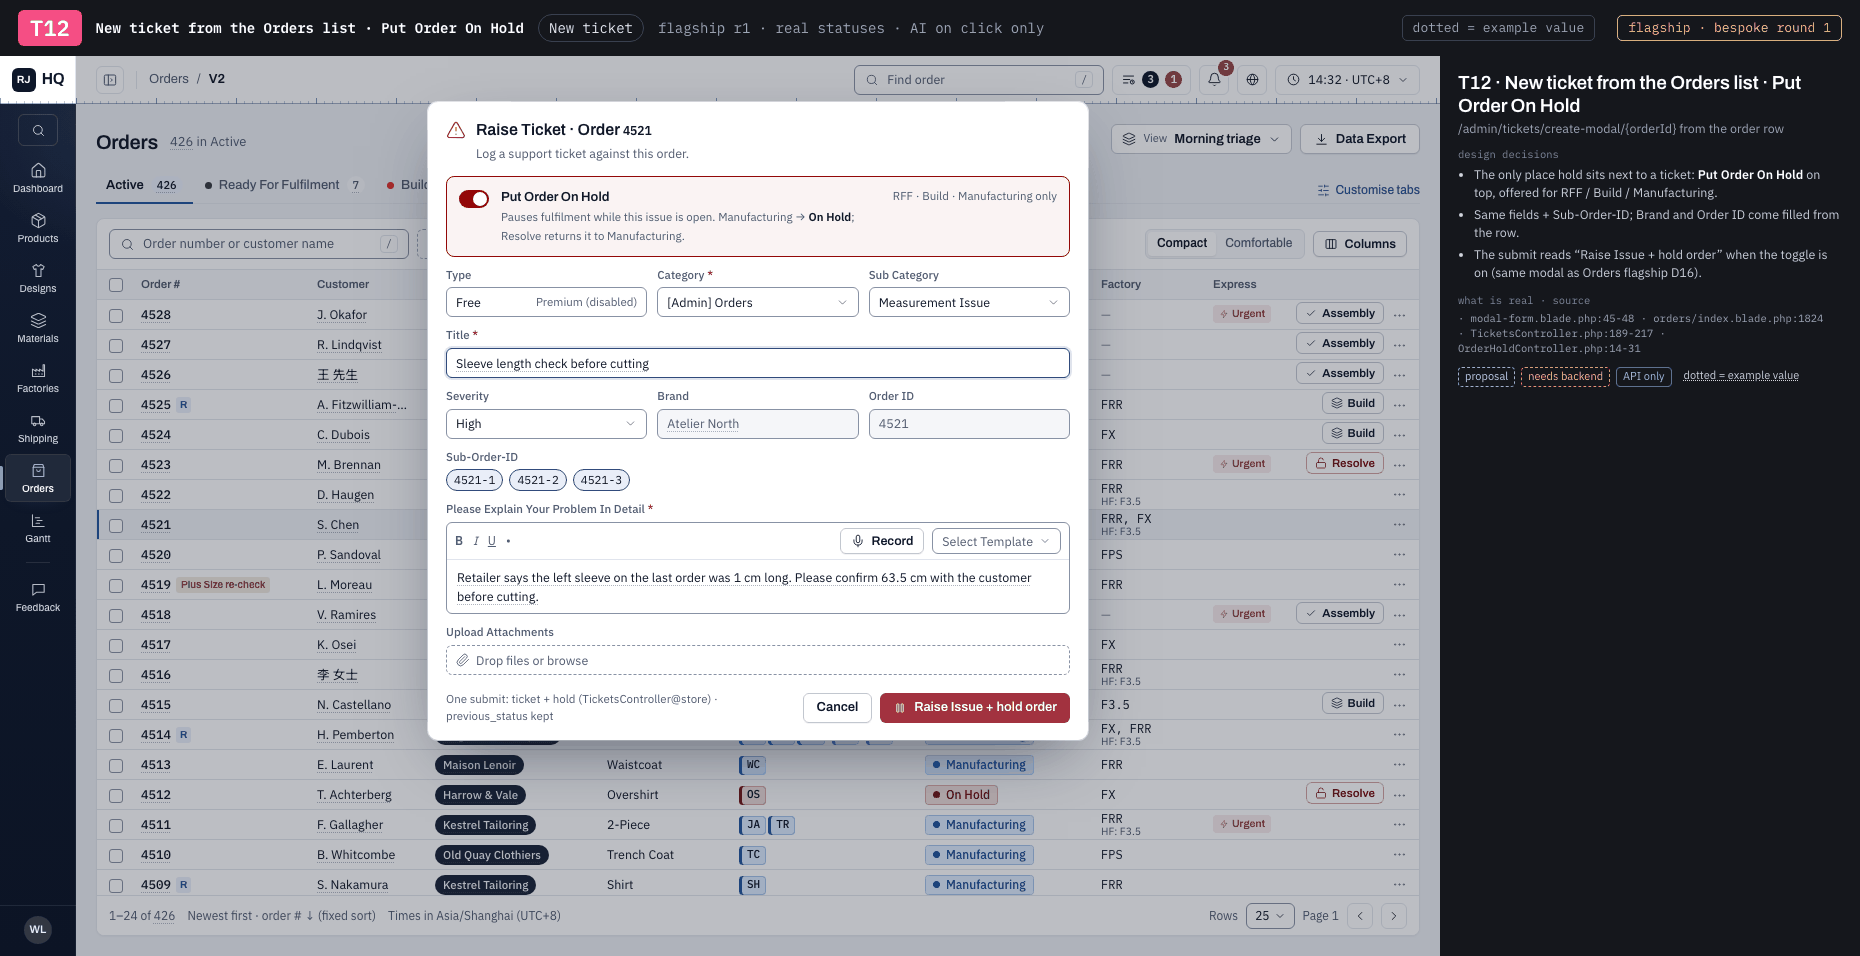Open the Select Template dropdown
The image size is (1860, 956).
coord(996,541)
